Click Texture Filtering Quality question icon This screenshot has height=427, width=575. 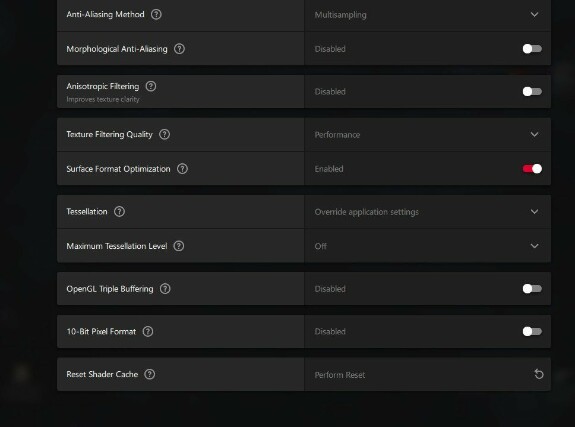(164, 134)
